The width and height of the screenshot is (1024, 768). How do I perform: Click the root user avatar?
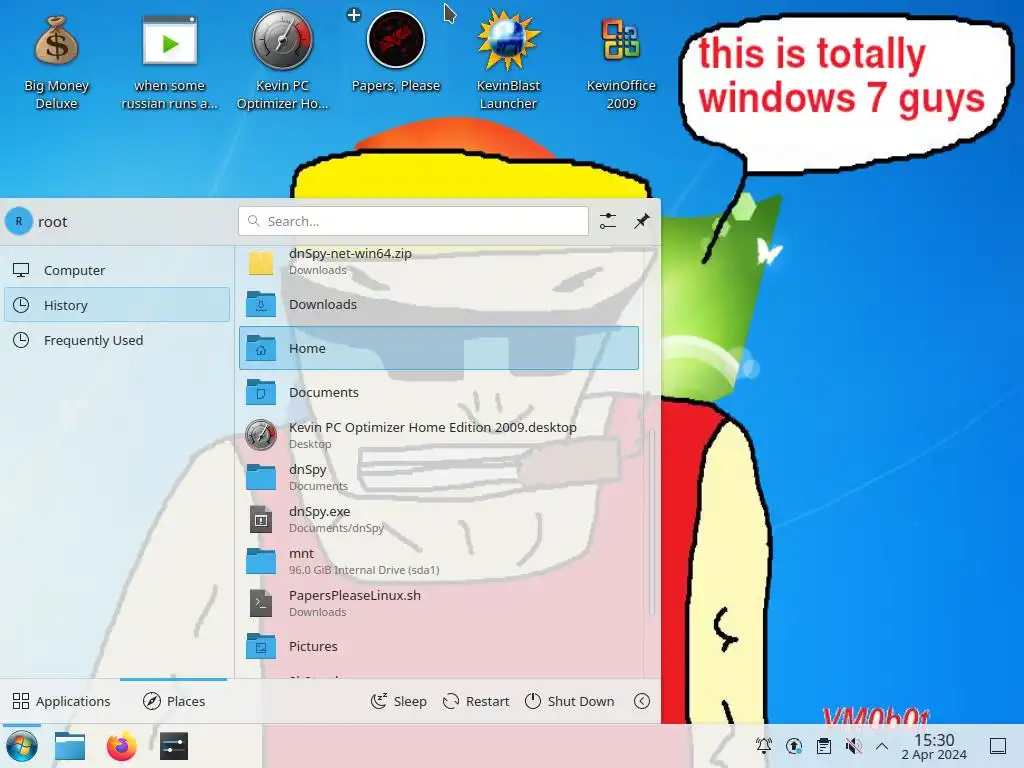tap(19, 221)
